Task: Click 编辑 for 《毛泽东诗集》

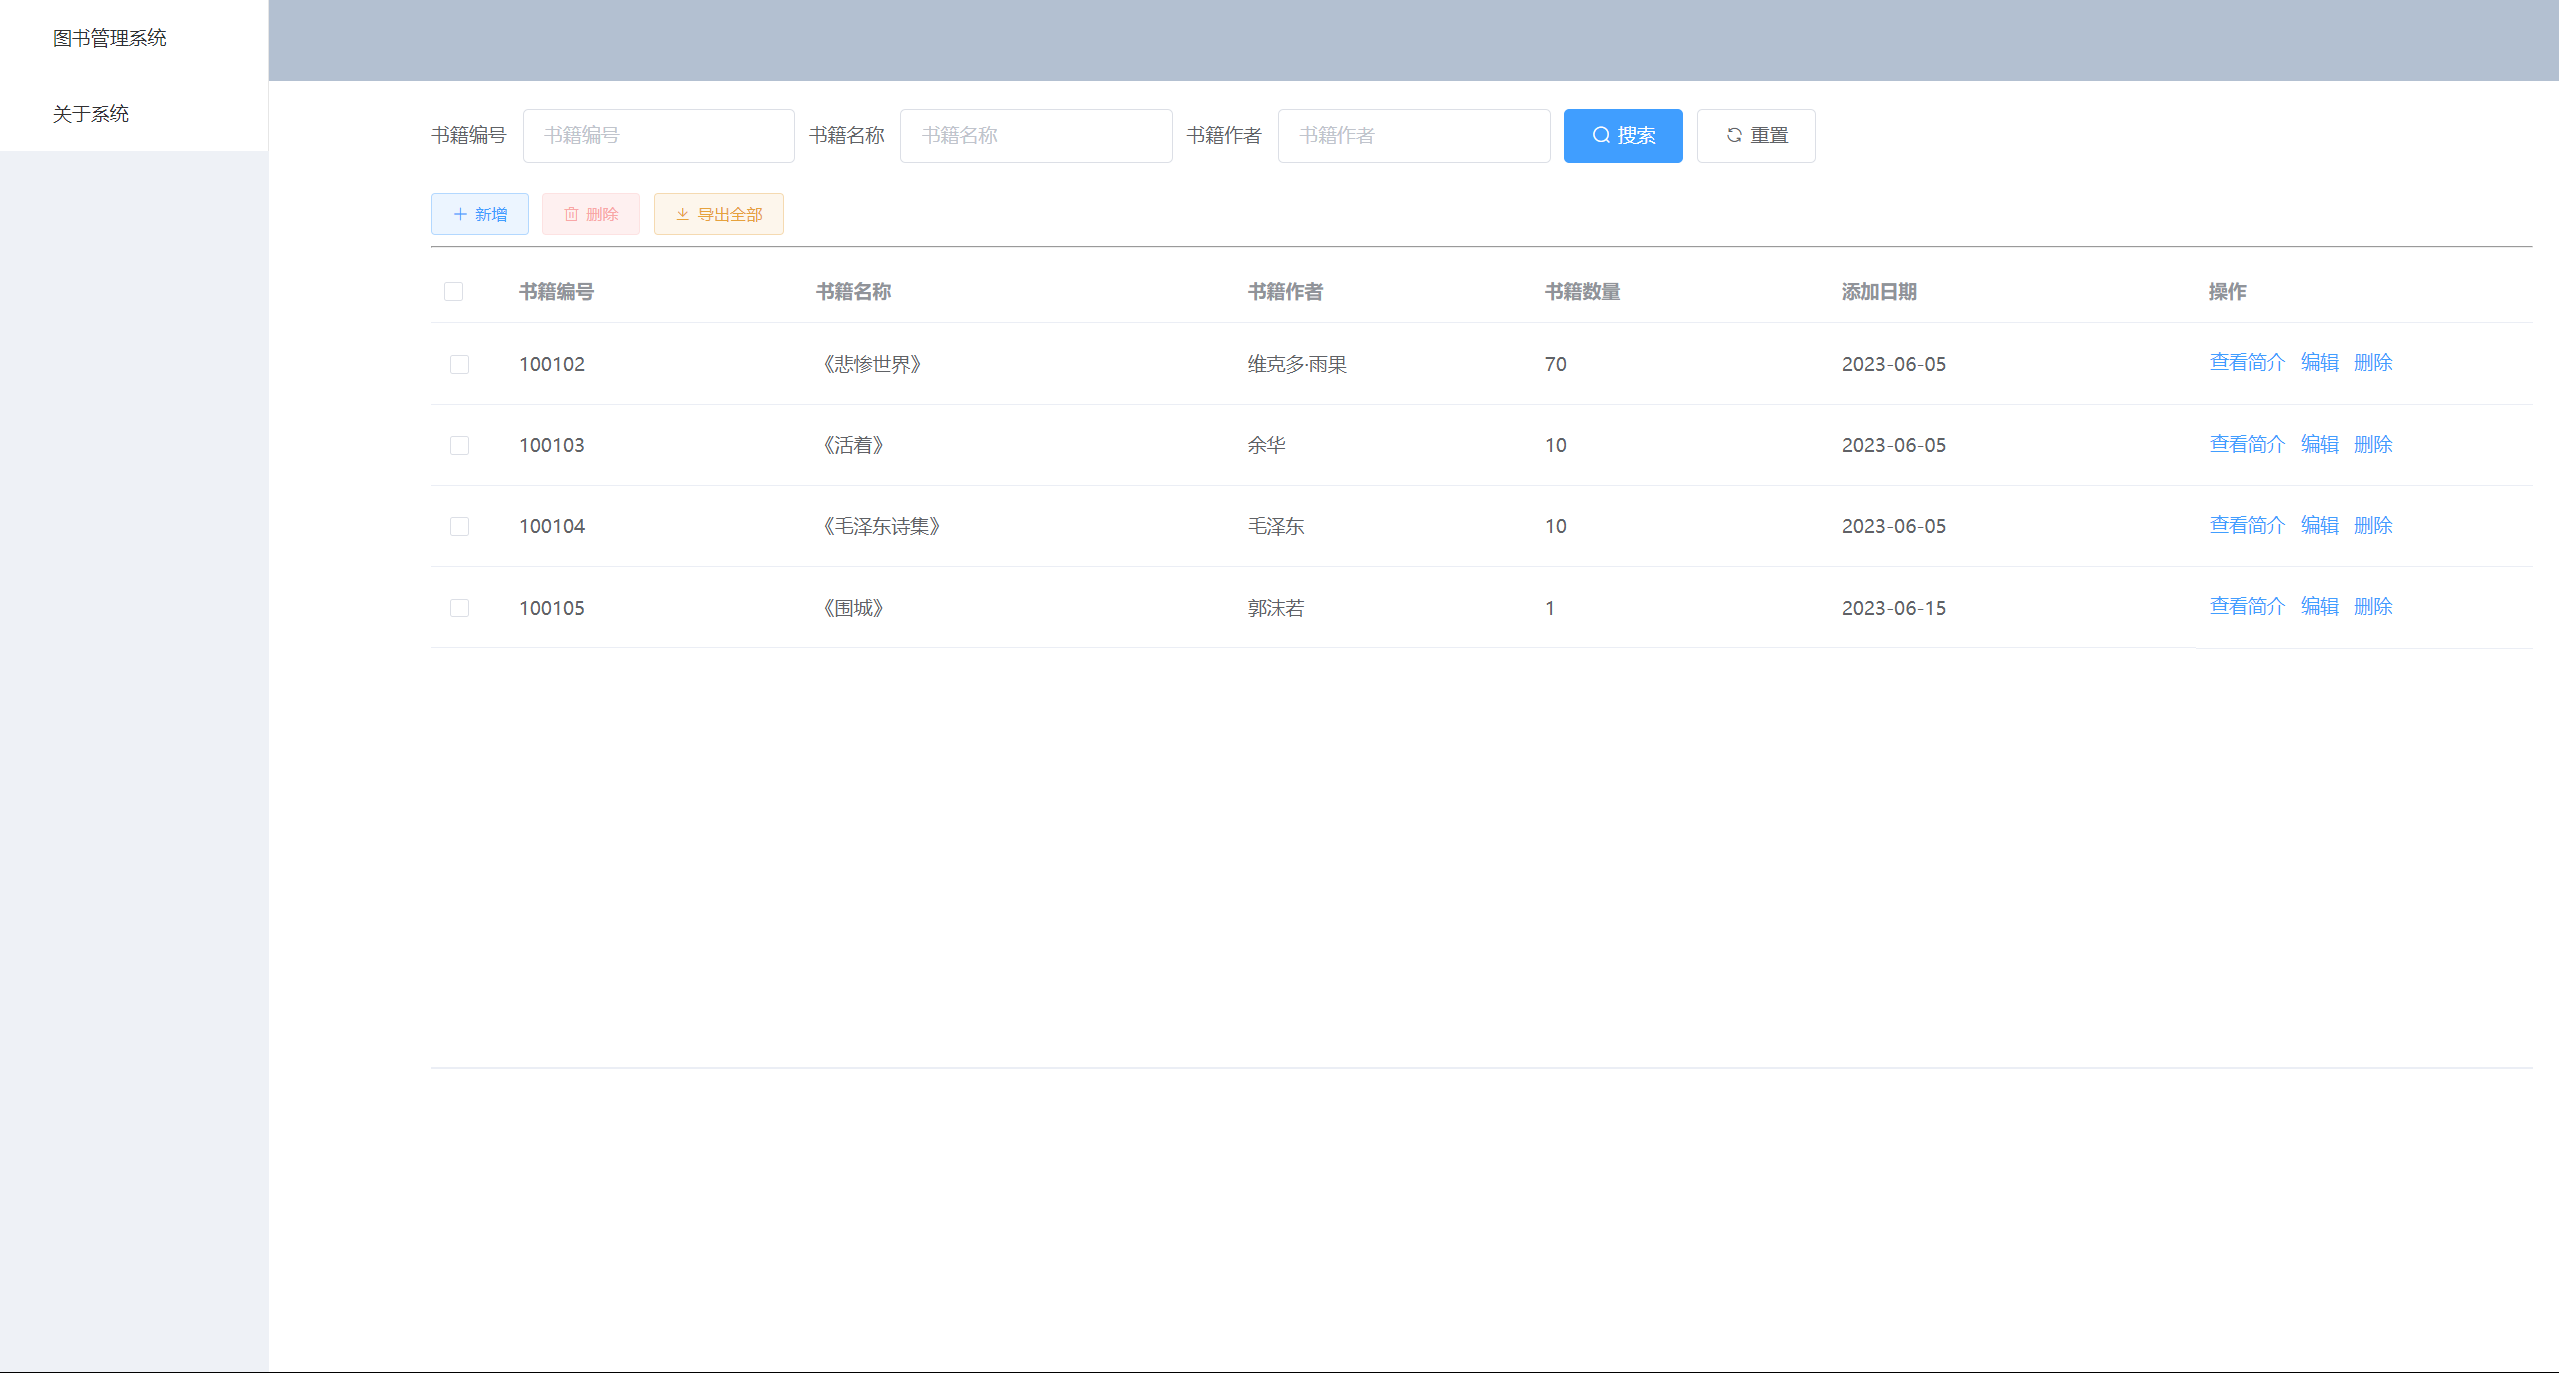Action: pos(2319,525)
